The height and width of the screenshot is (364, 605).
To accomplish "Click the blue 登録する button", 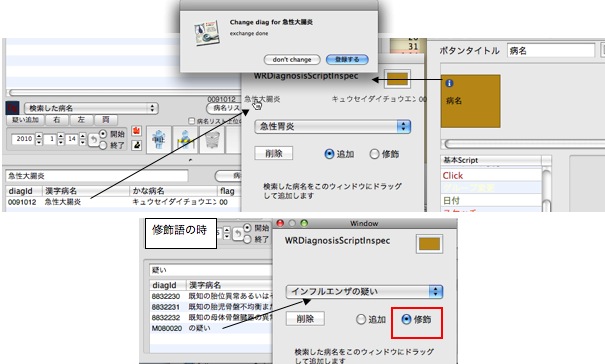I will click(x=347, y=59).
